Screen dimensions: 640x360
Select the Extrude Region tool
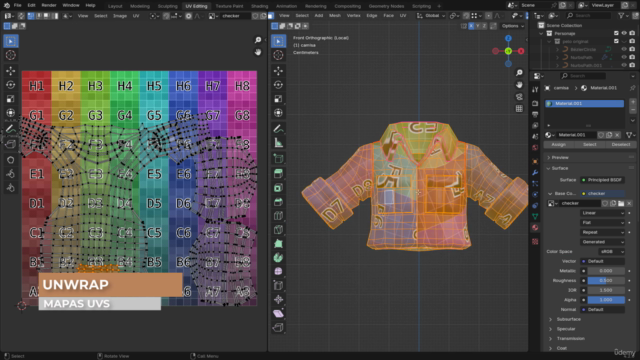(x=278, y=174)
